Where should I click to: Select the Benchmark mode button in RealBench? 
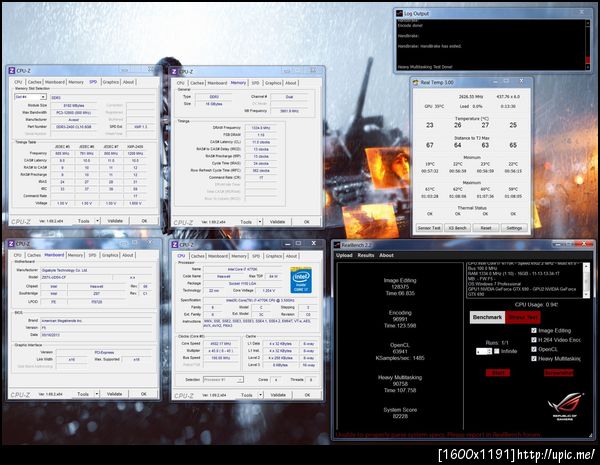point(487,317)
